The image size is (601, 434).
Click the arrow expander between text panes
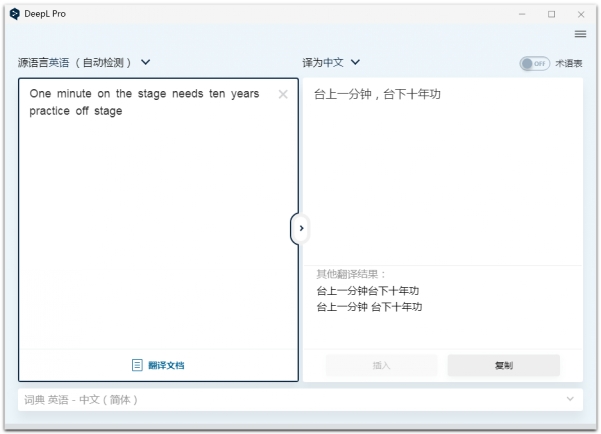tap(301, 228)
